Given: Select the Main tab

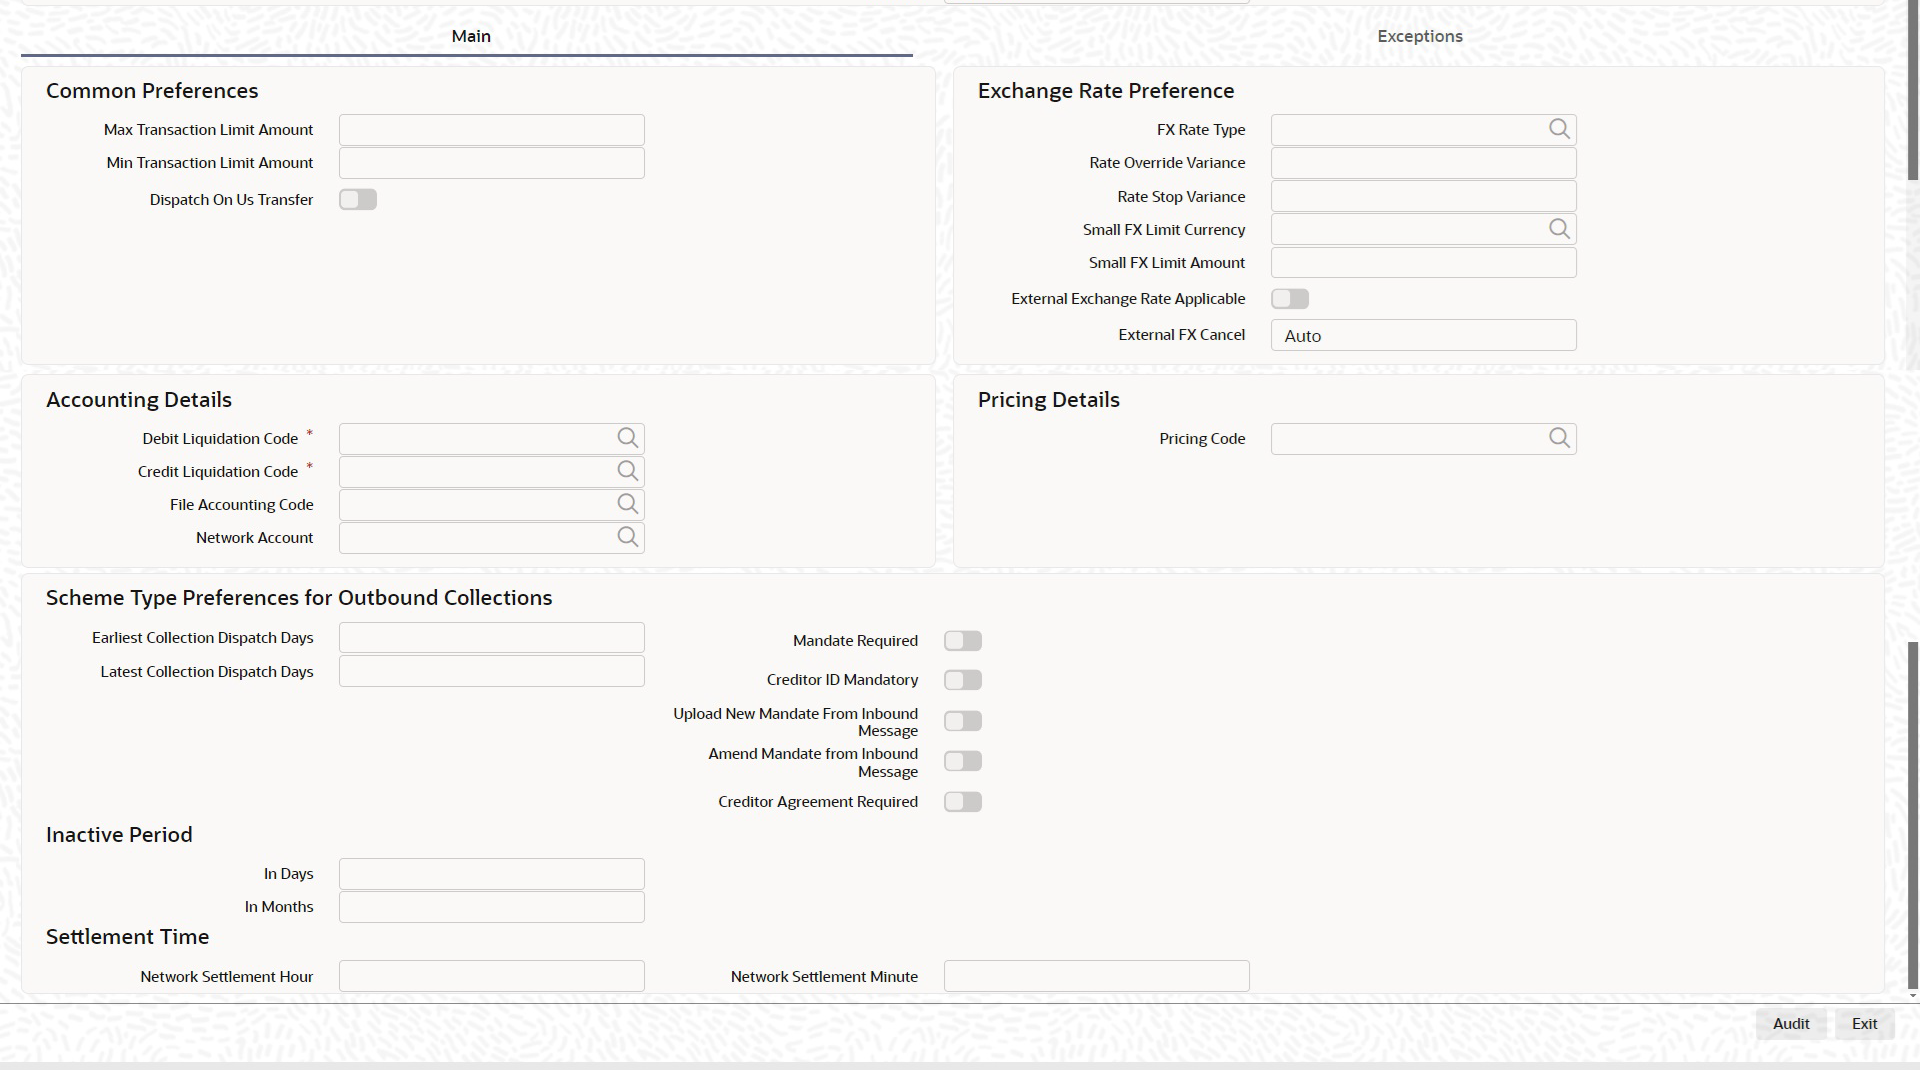Looking at the screenshot, I should 471,36.
